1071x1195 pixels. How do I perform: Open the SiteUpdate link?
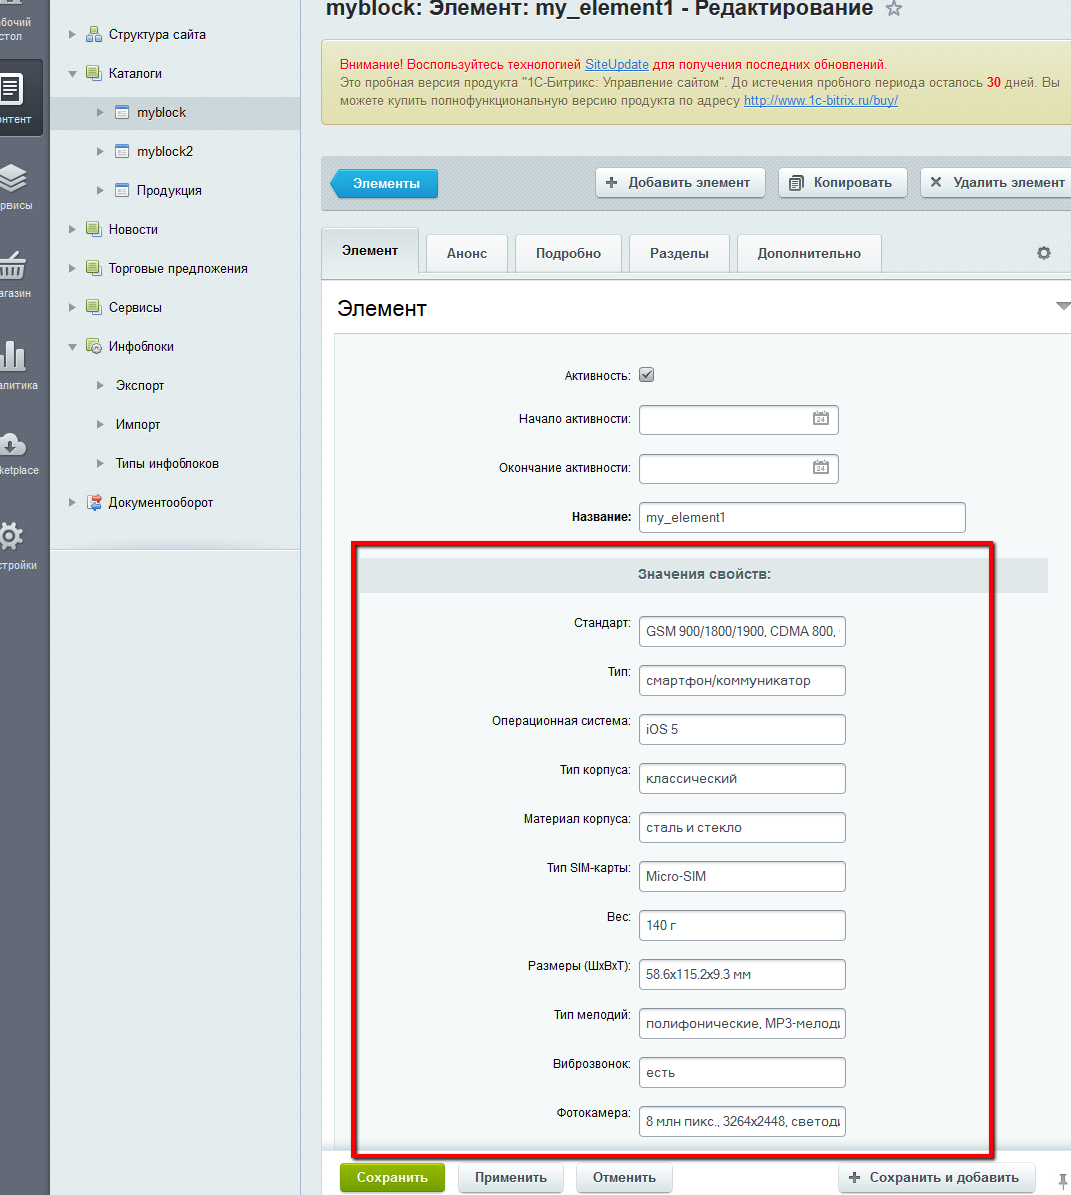[x=617, y=65]
